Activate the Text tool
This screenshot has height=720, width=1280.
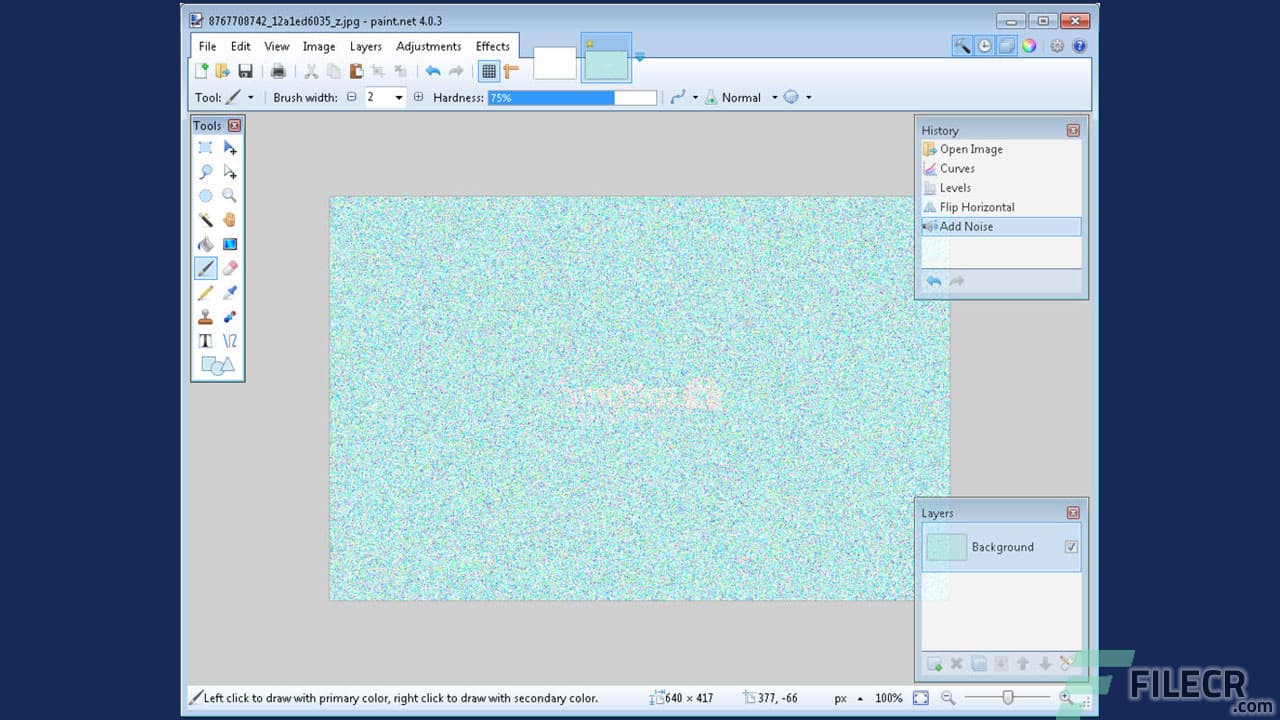(205, 340)
